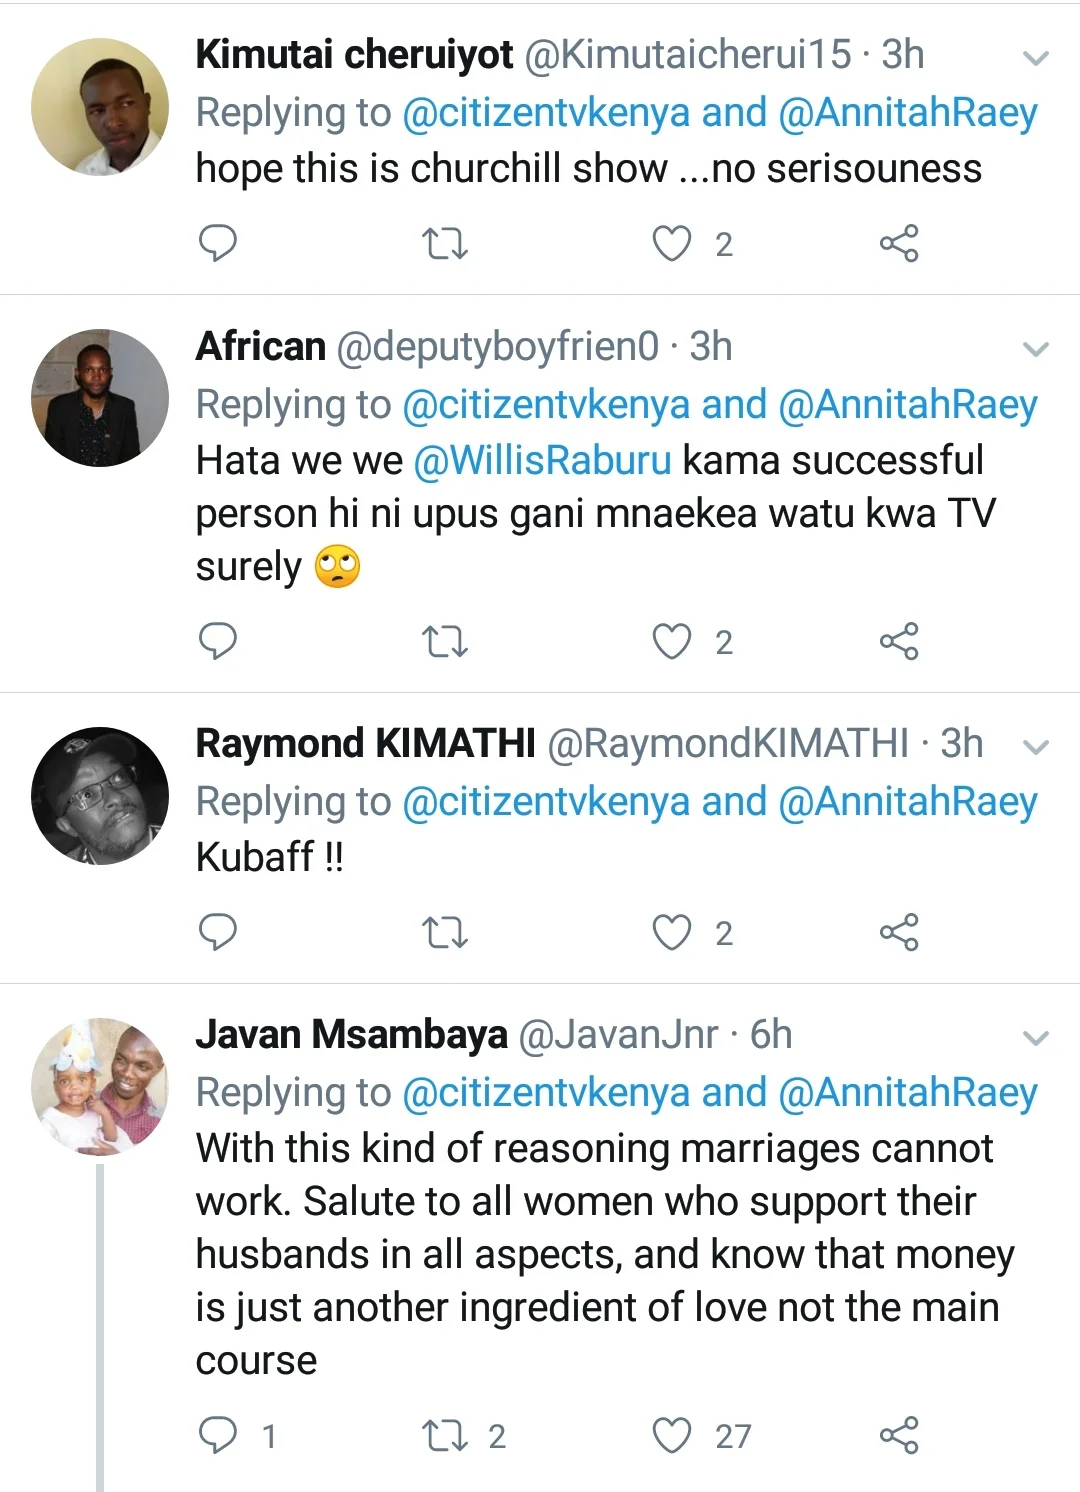Image resolution: width=1080 pixels, height=1492 pixels.
Task: Like Javan Msambaya's tweet with 27 likes
Action: (x=672, y=1436)
